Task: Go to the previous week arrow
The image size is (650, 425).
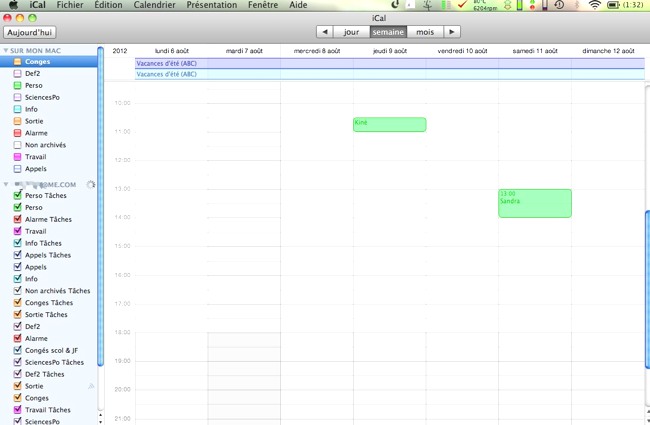Action: pyautogui.click(x=323, y=32)
